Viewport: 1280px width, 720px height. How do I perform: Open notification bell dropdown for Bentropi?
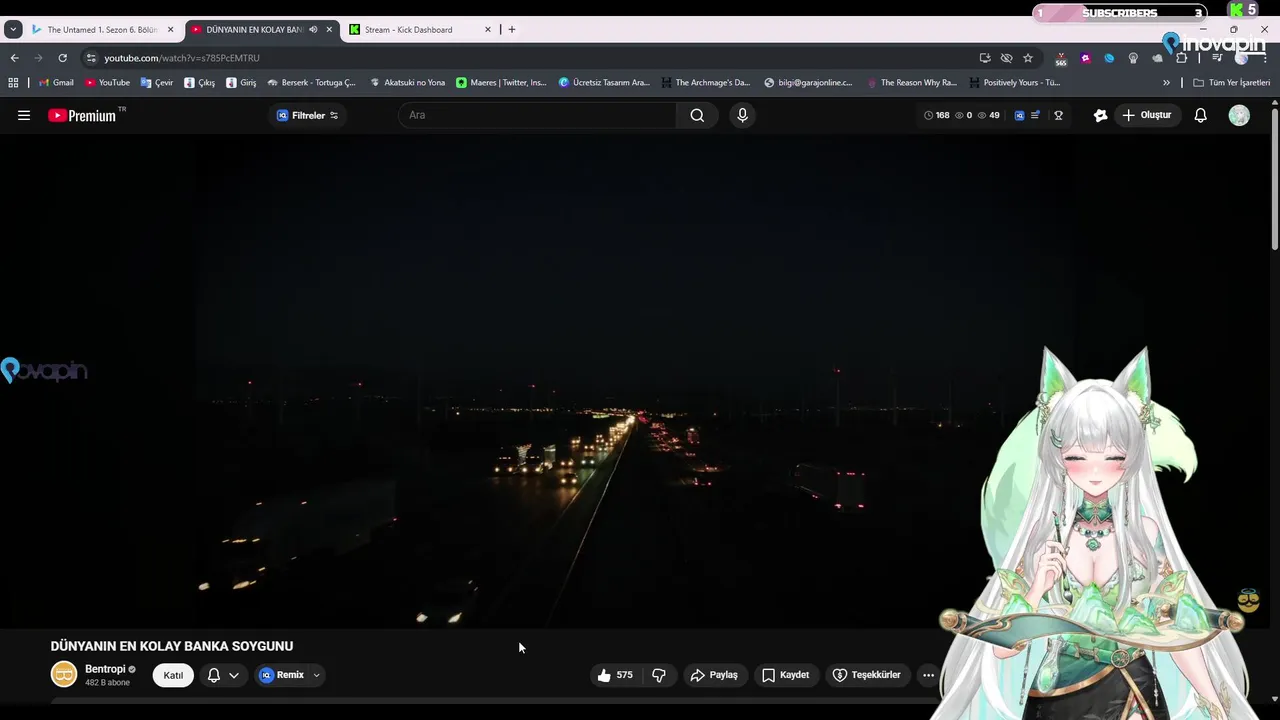pos(223,675)
